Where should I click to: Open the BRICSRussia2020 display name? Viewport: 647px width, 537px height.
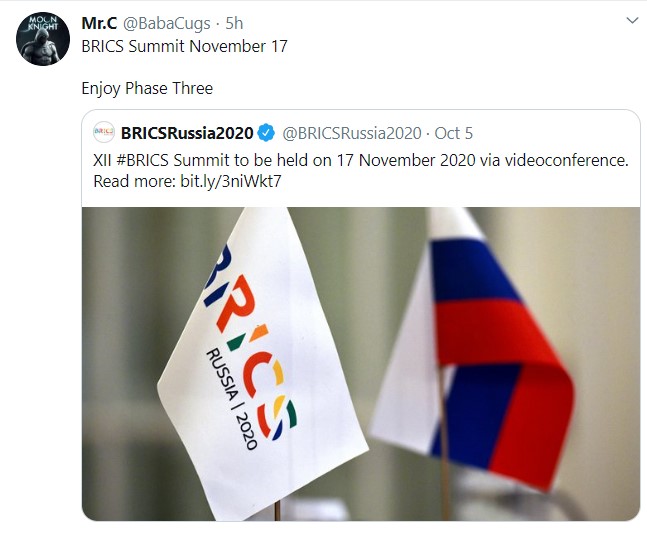pos(187,133)
